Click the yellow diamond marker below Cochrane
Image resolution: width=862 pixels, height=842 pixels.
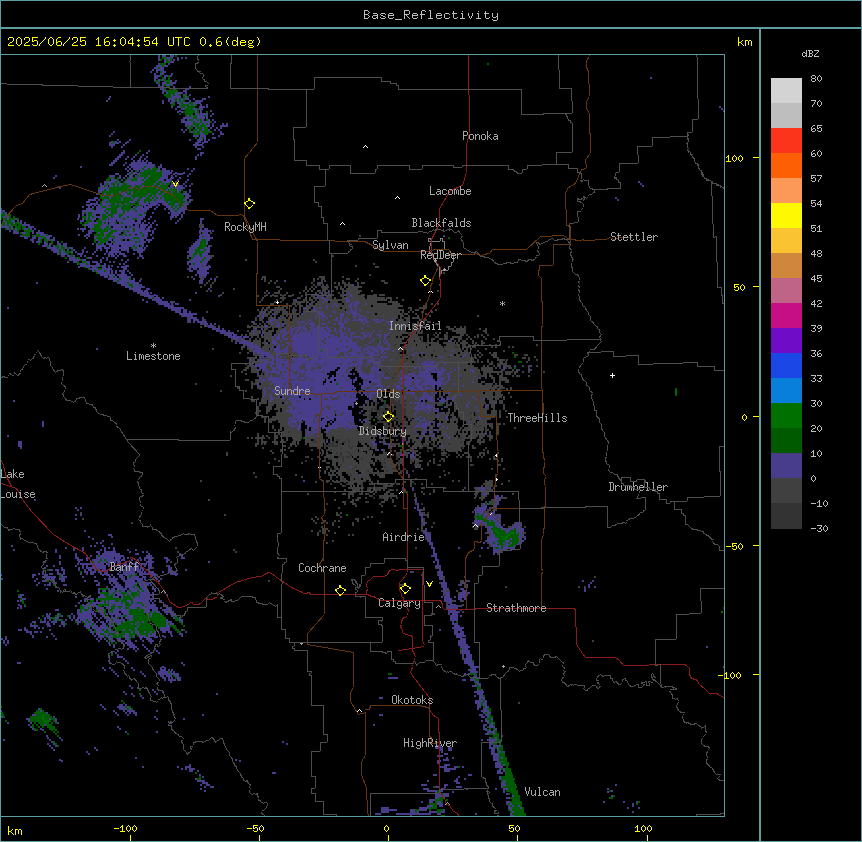[x=340, y=590]
